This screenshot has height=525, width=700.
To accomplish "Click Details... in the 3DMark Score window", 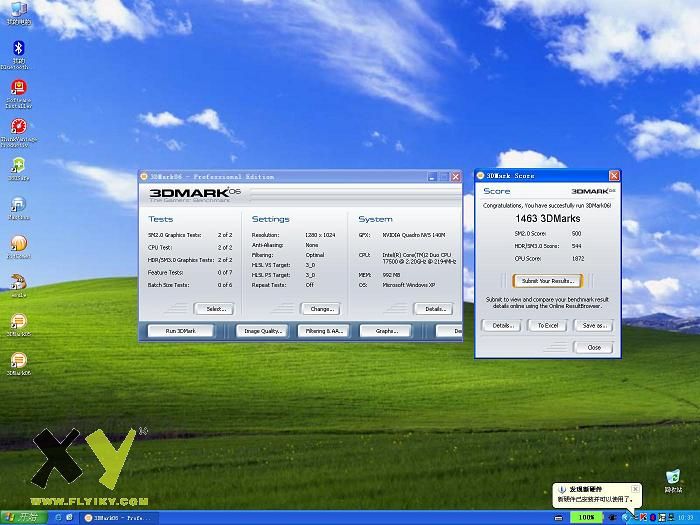I will pyautogui.click(x=502, y=325).
